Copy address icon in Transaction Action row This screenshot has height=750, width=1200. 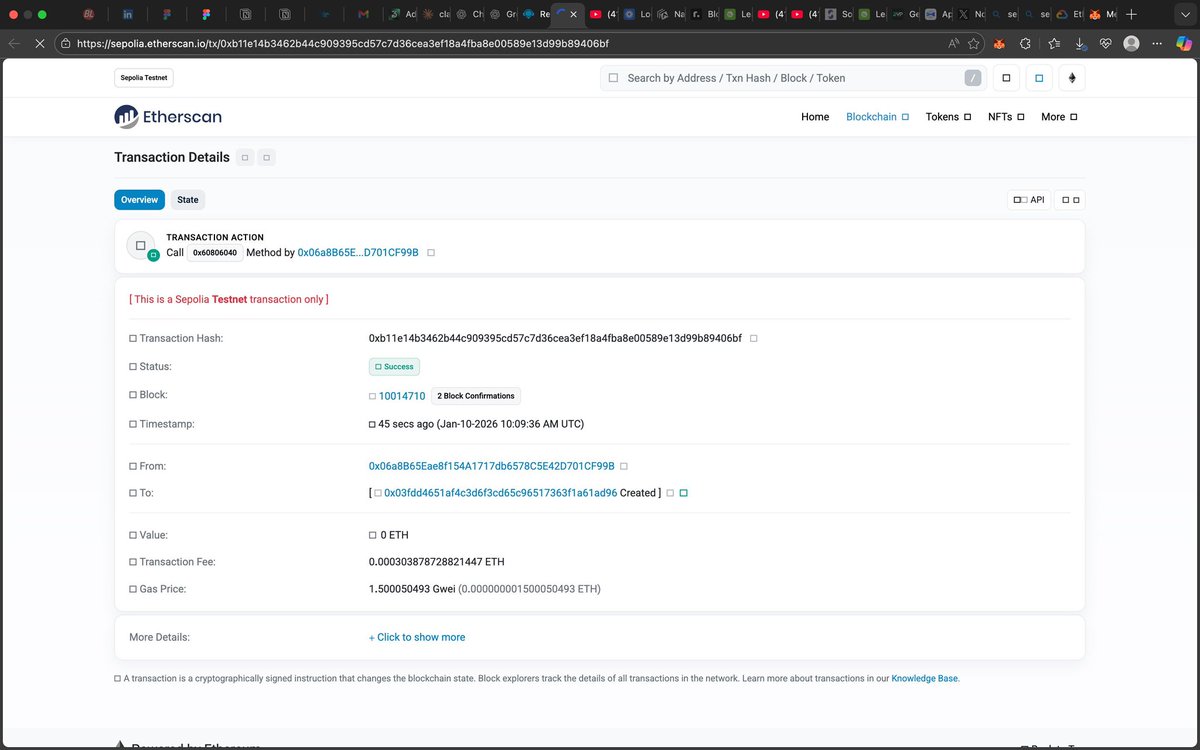[431, 253]
